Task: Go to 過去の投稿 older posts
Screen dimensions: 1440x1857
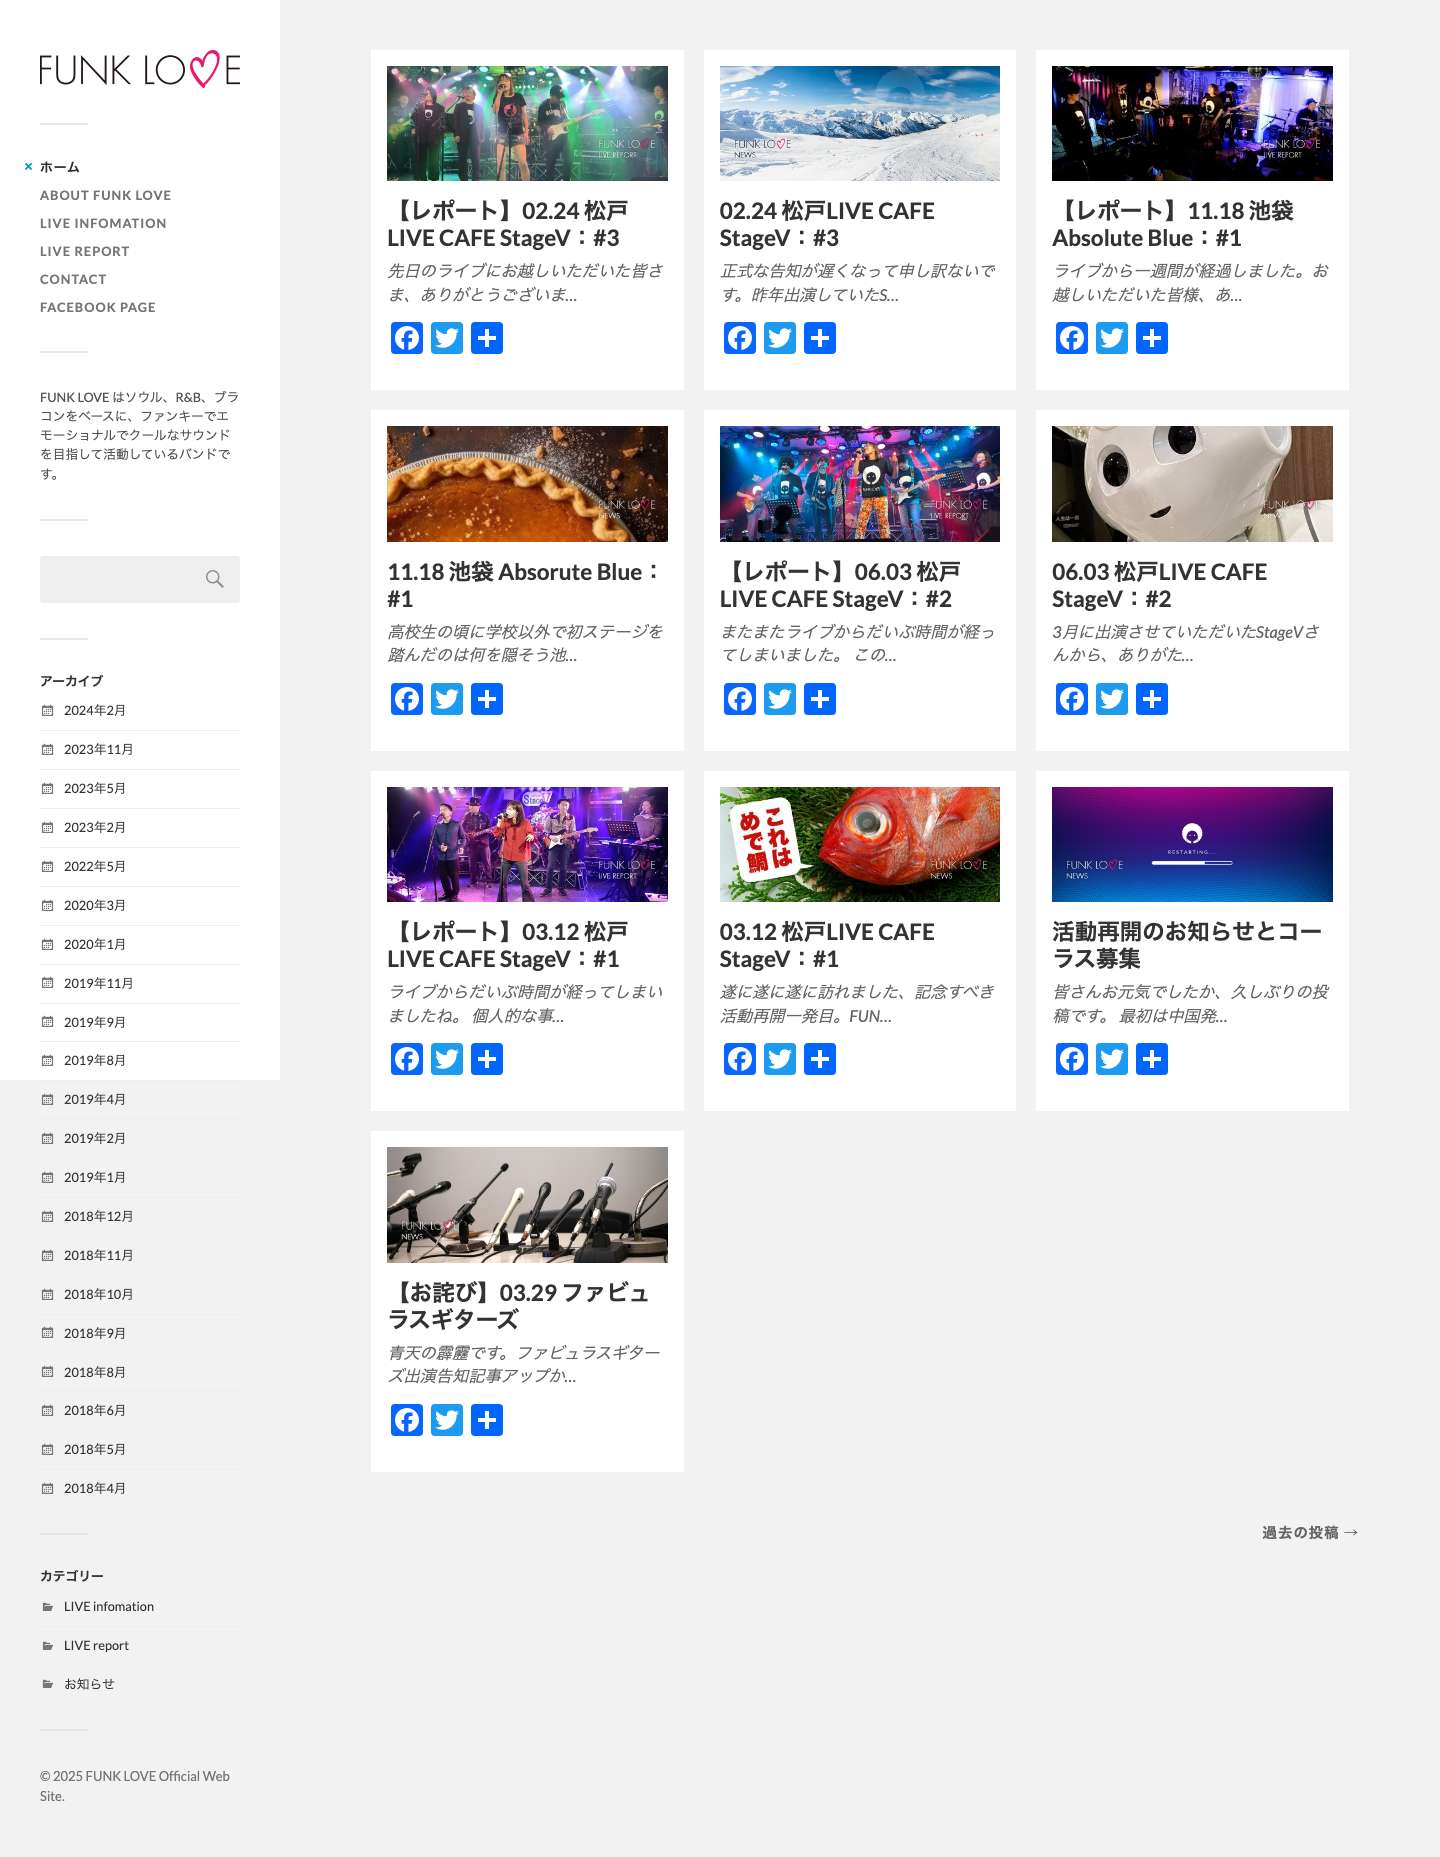Action: [1310, 1532]
